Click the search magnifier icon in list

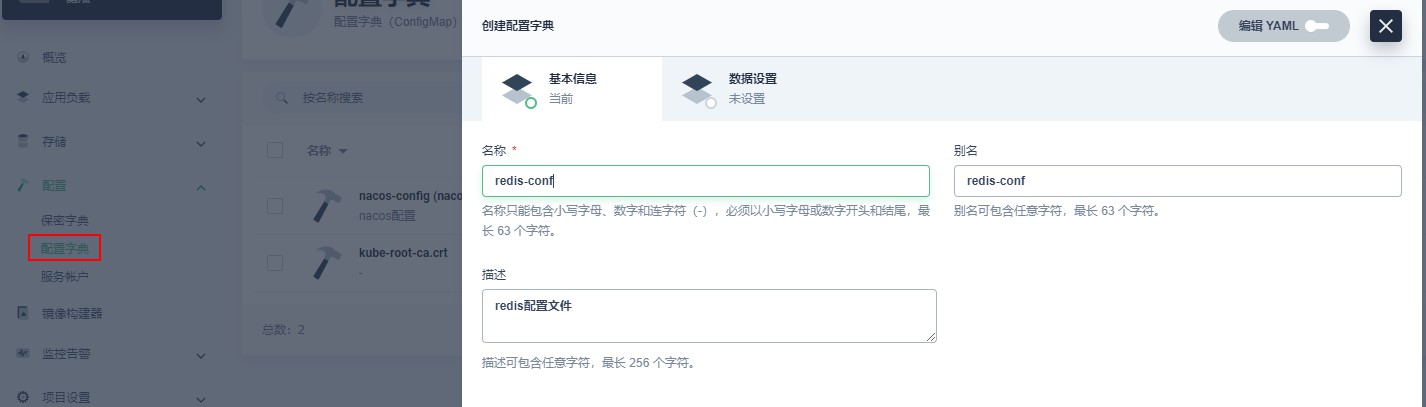point(283,98)
